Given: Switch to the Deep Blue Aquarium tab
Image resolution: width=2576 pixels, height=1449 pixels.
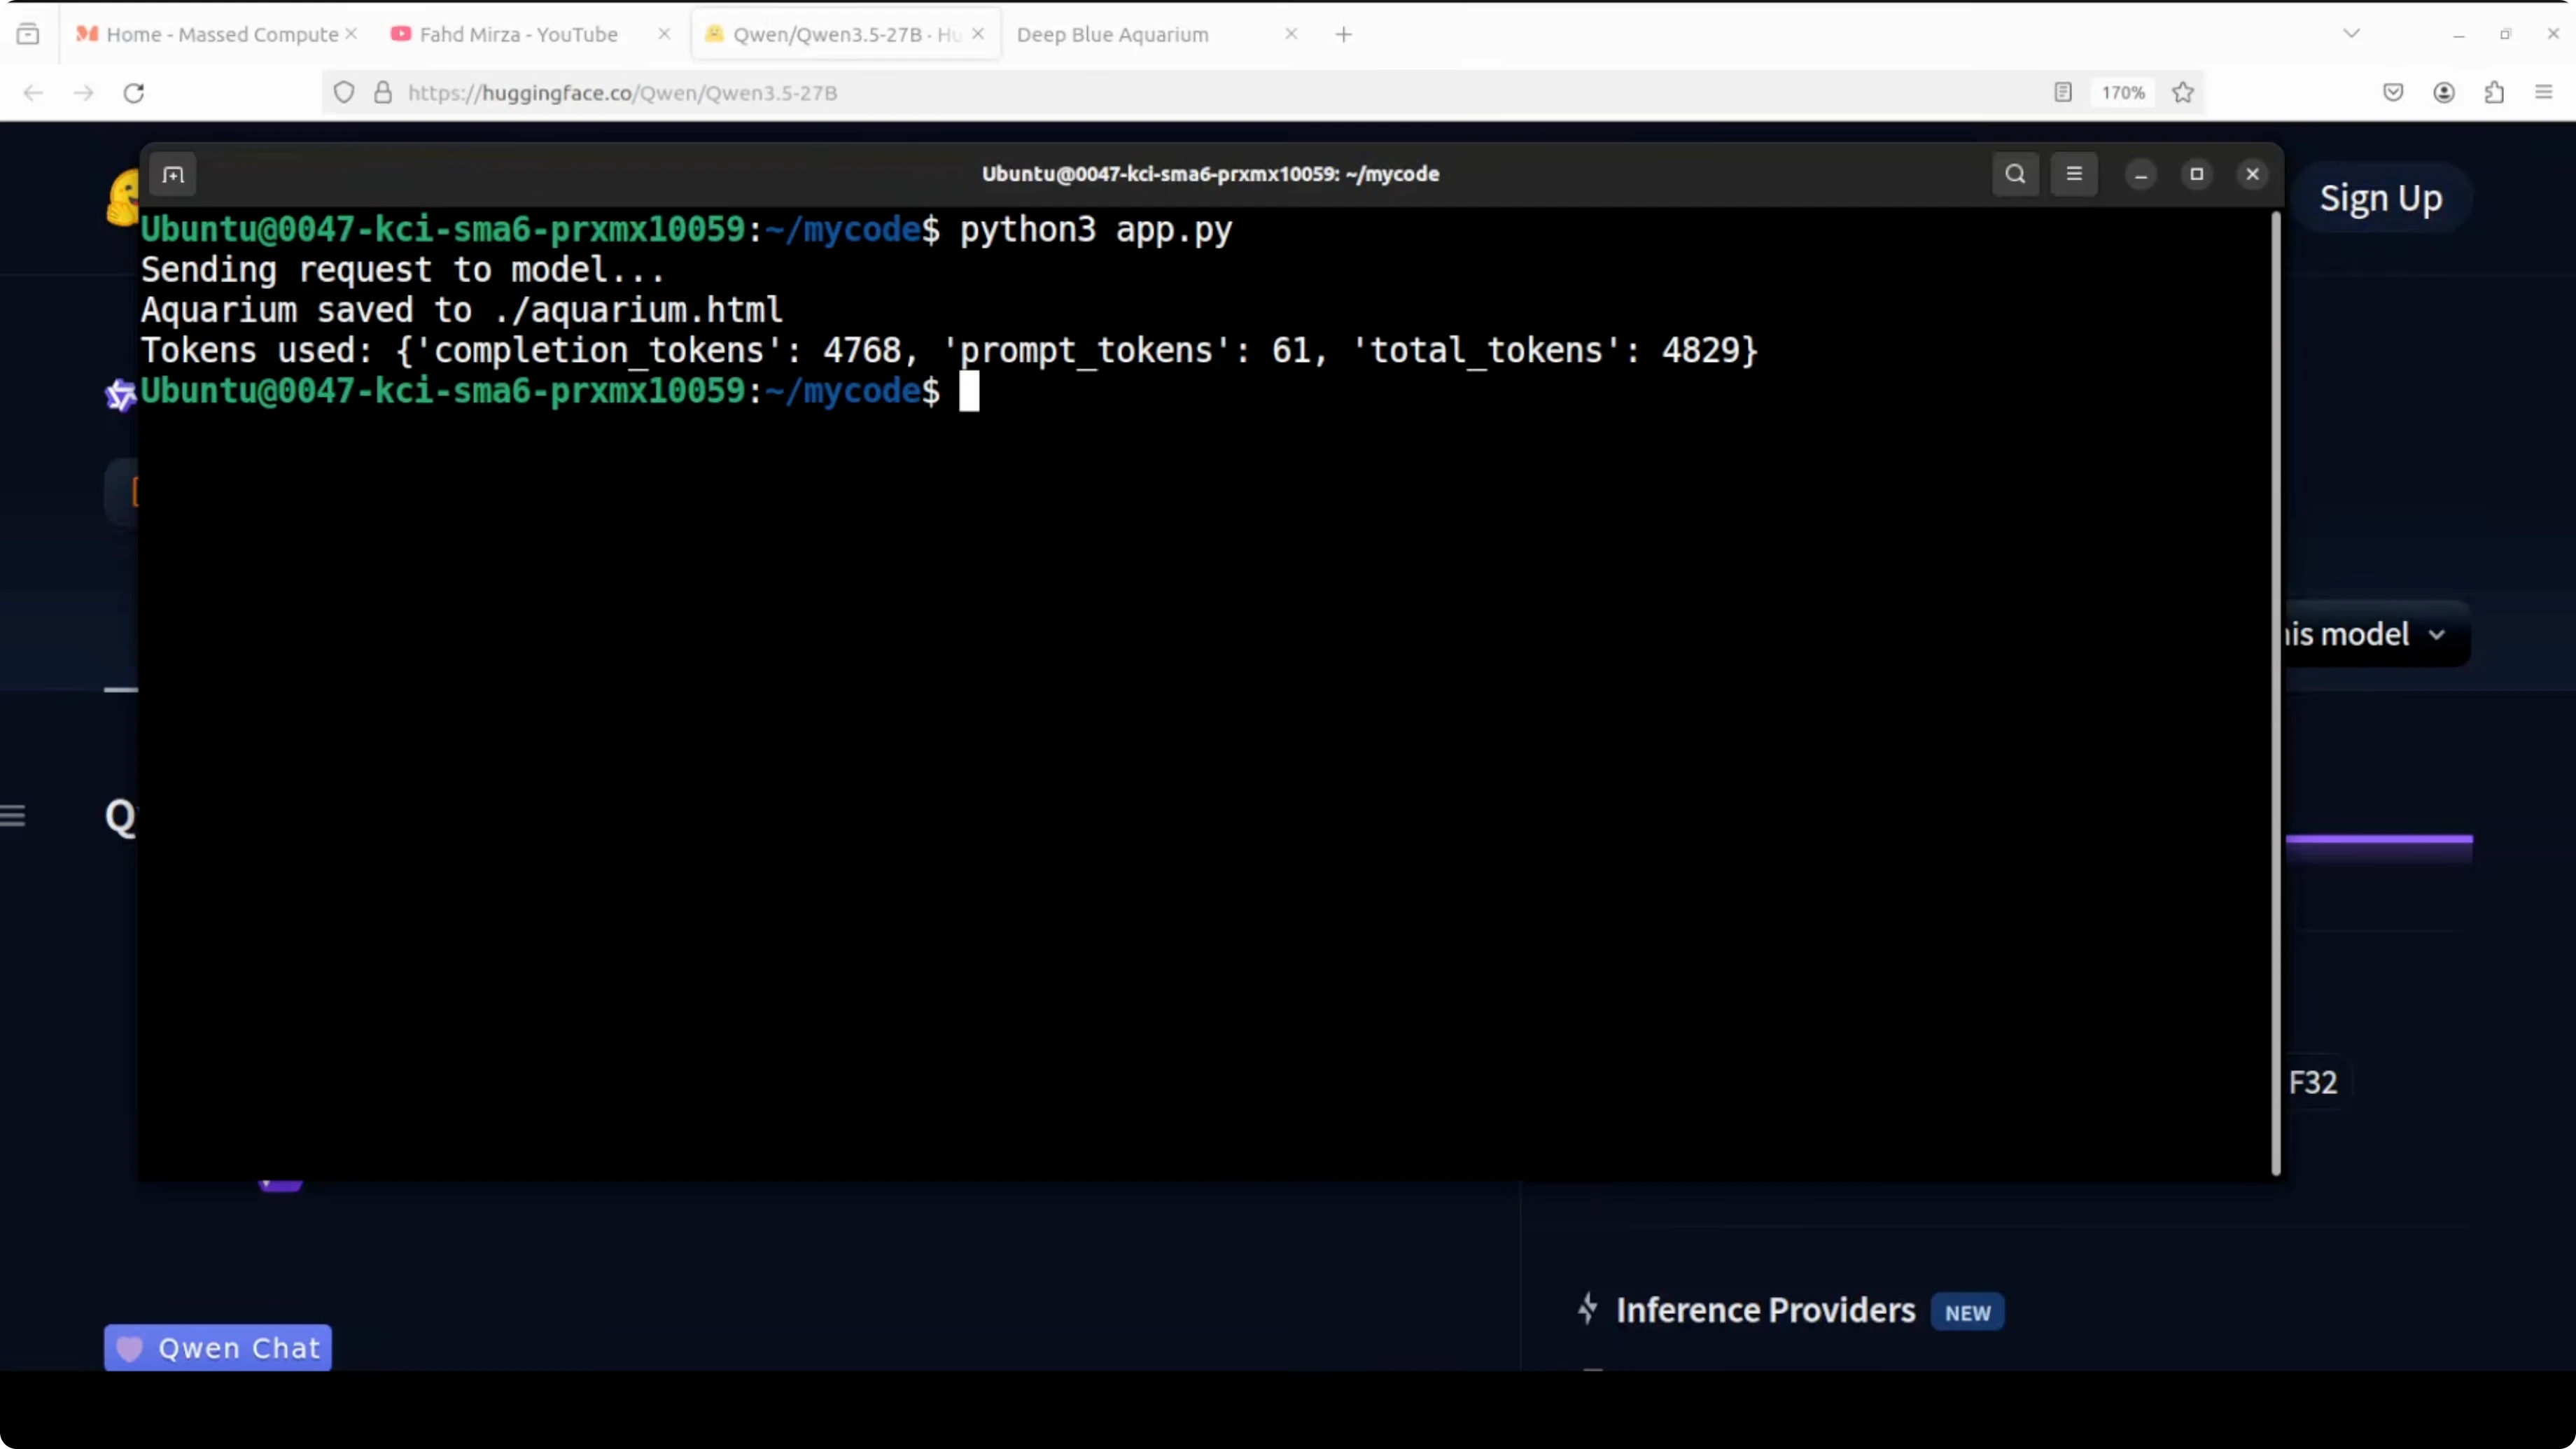Looking at the screenshot, I should (x=1112, y=35).
